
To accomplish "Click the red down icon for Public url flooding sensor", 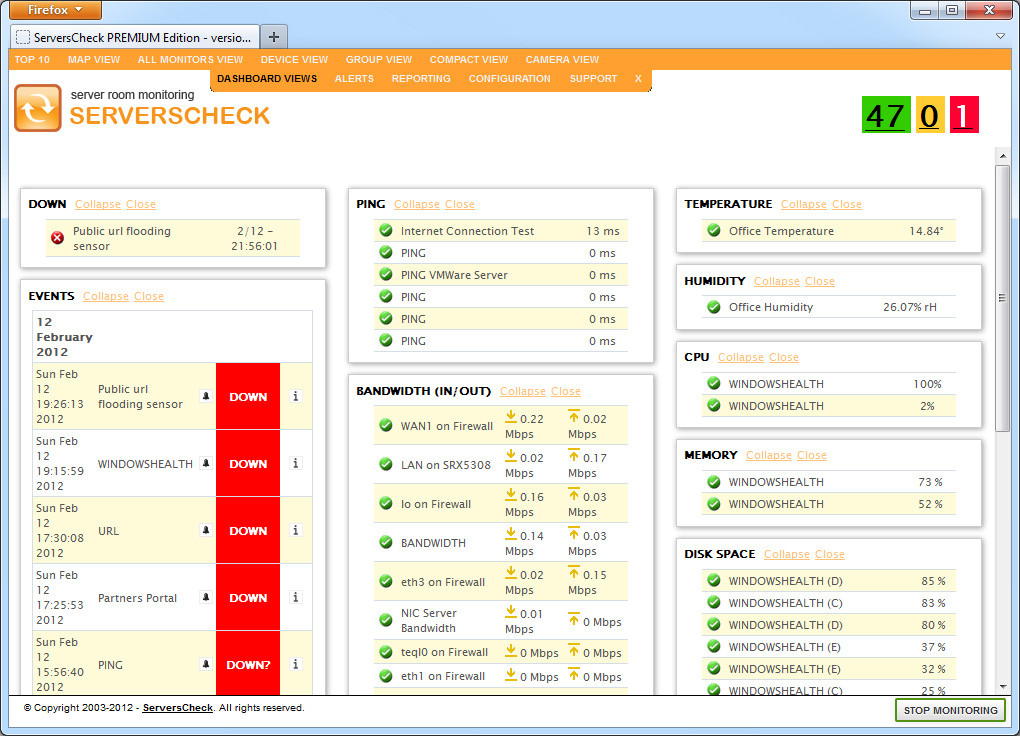I will click(x=57, y=238).
